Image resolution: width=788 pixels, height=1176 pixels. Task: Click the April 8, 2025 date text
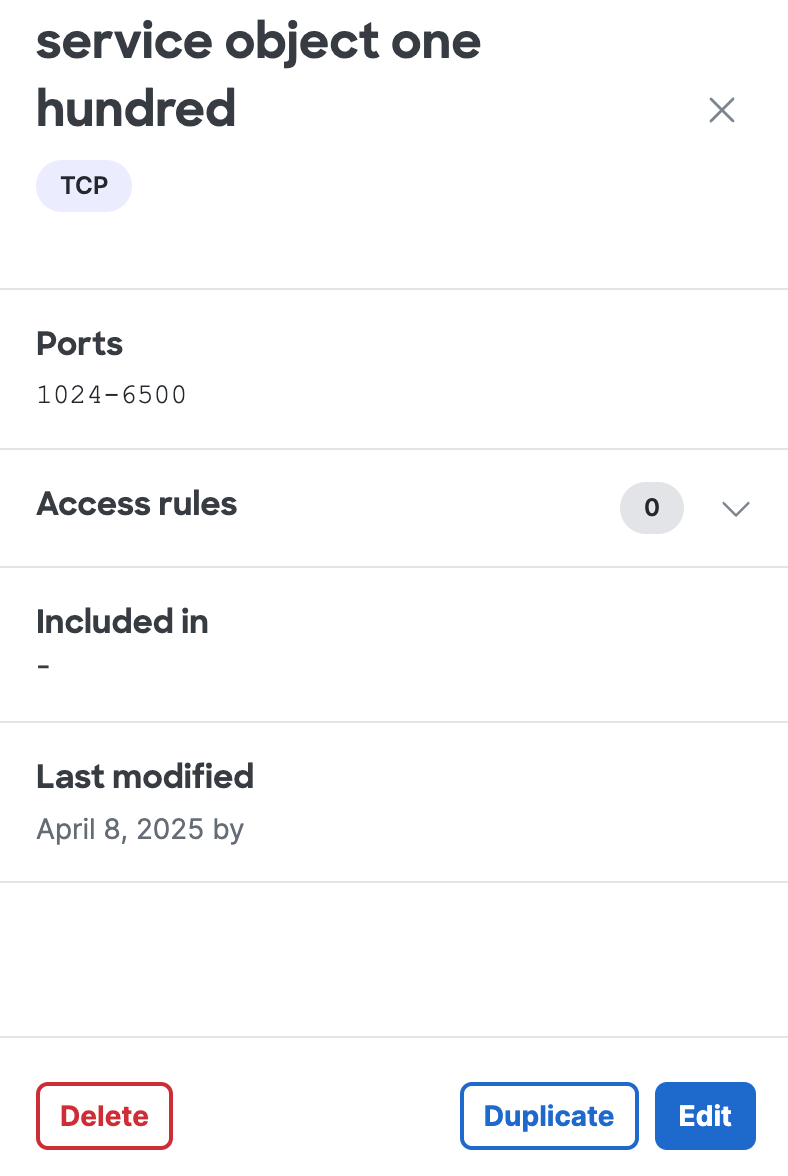pos(121,829)
